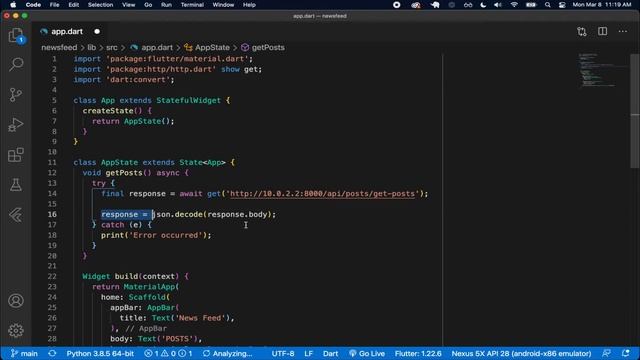Open the Code application menu
The width and height of the screenshot is (640, 360).
[x=33, y=5]
